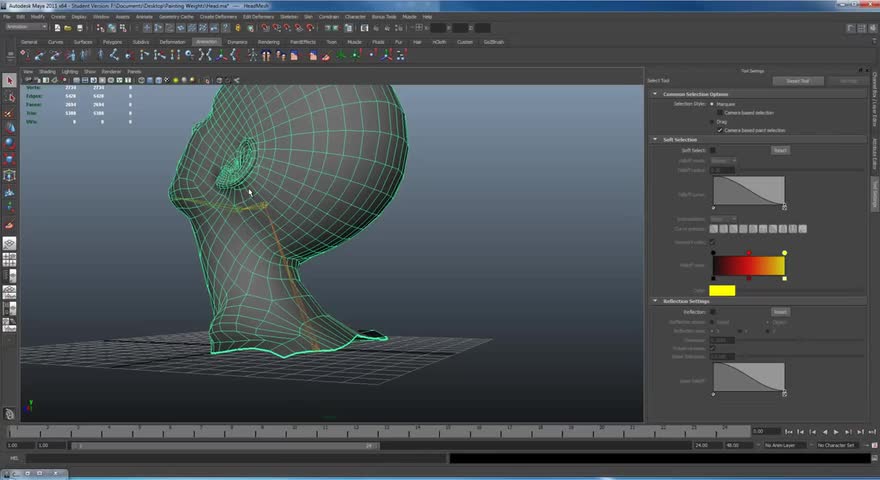This screenshot has height=480, width=880.
Task: Open the Skeleton menu
Action: (288, 17)
